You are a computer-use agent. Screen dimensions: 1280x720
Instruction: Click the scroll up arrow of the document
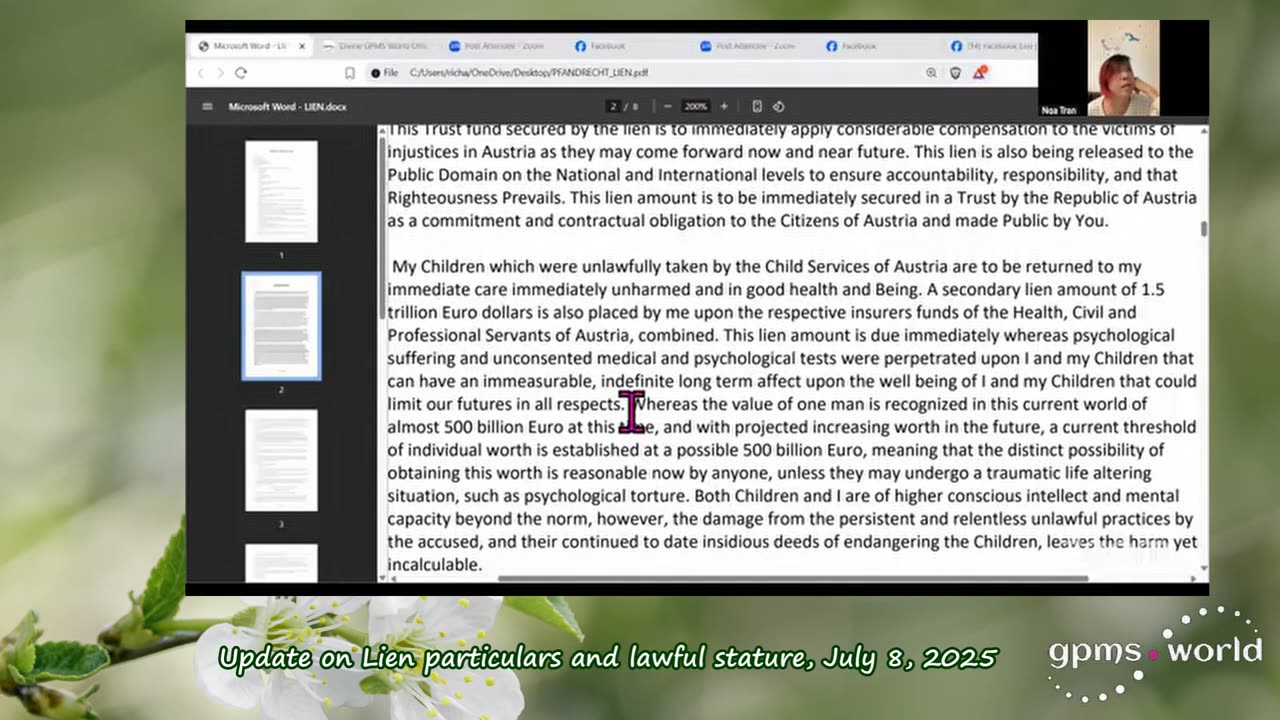(1203, 131)
